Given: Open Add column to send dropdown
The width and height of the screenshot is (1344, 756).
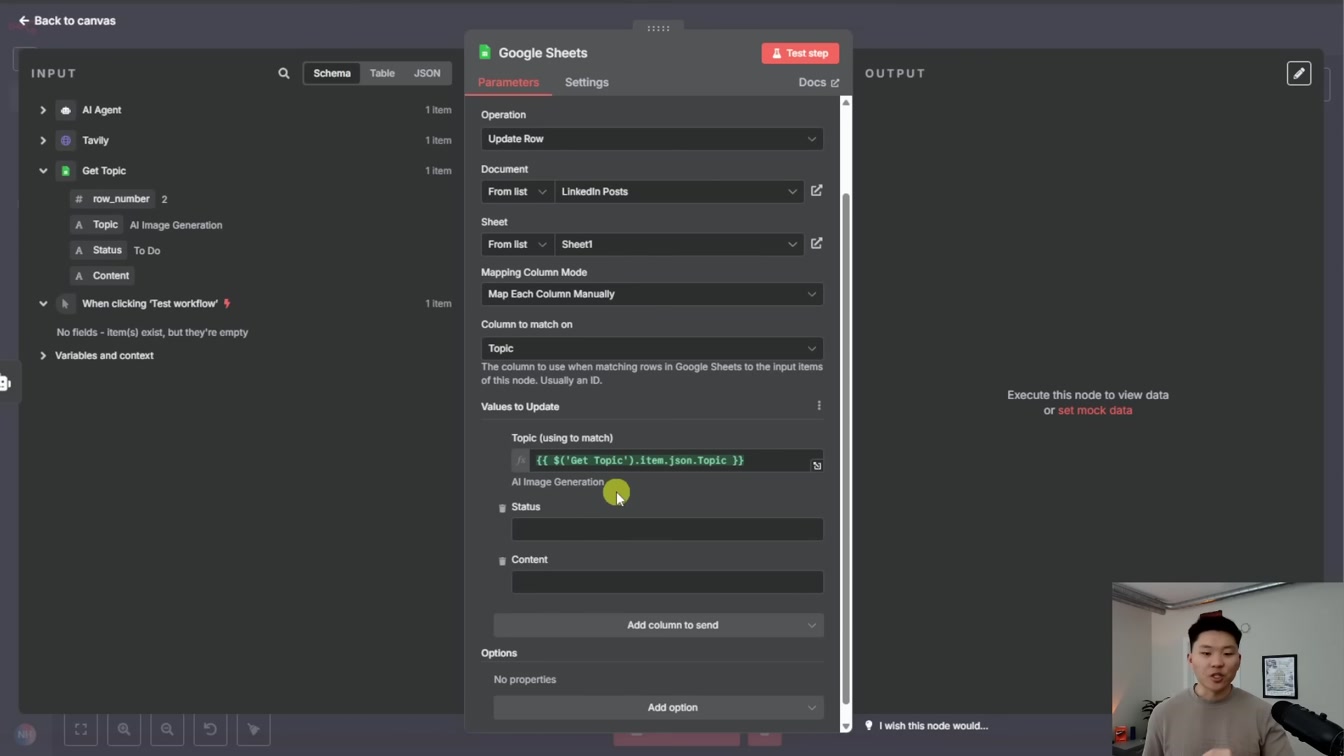Looking at the screenshot, I should pos(658,625).
